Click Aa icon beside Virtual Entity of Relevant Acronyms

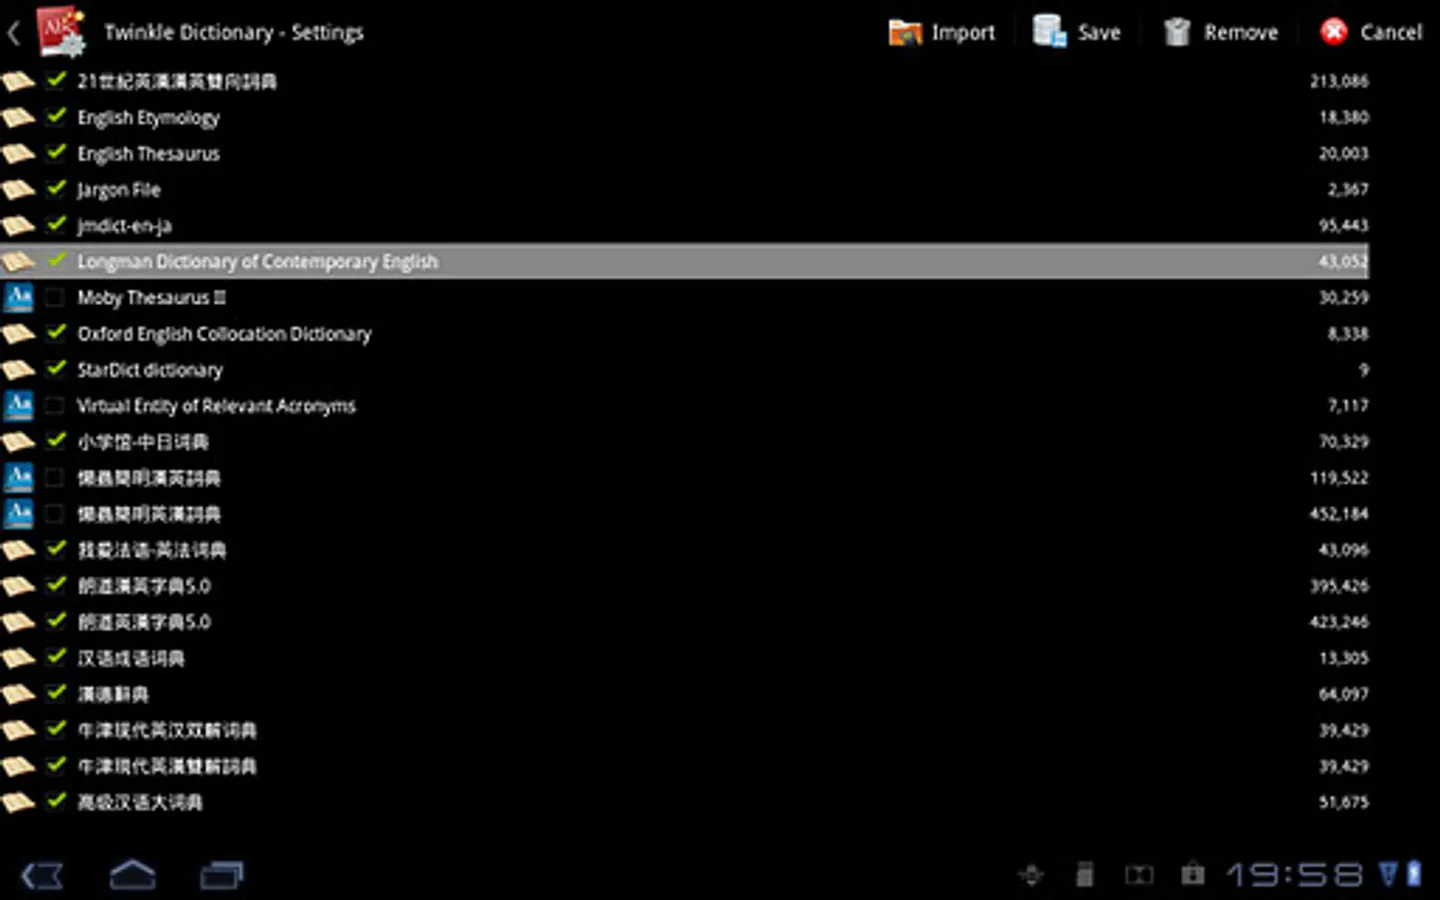tap(19, 405)
